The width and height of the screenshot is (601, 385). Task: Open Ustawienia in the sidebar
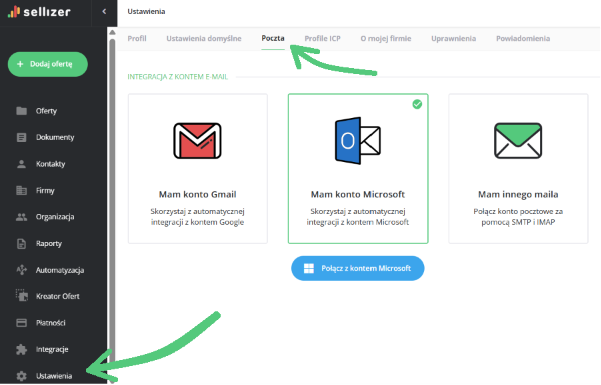(x=54, y=376)
